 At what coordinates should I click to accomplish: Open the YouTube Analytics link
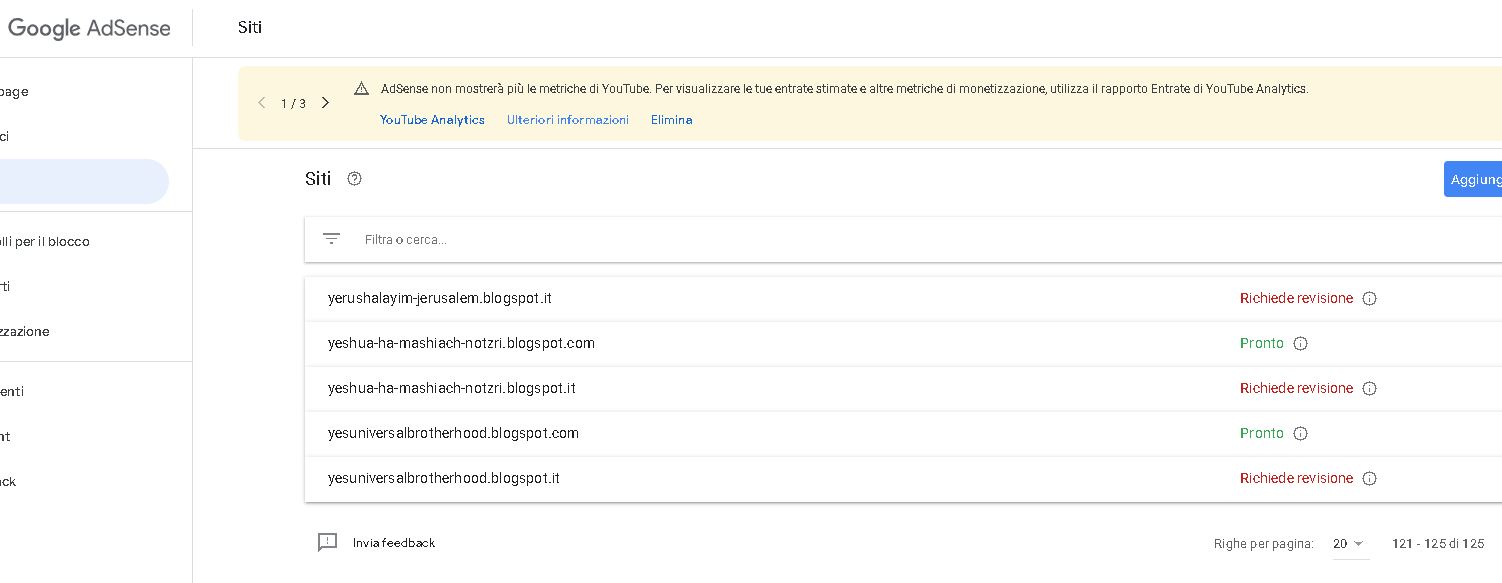432,120
